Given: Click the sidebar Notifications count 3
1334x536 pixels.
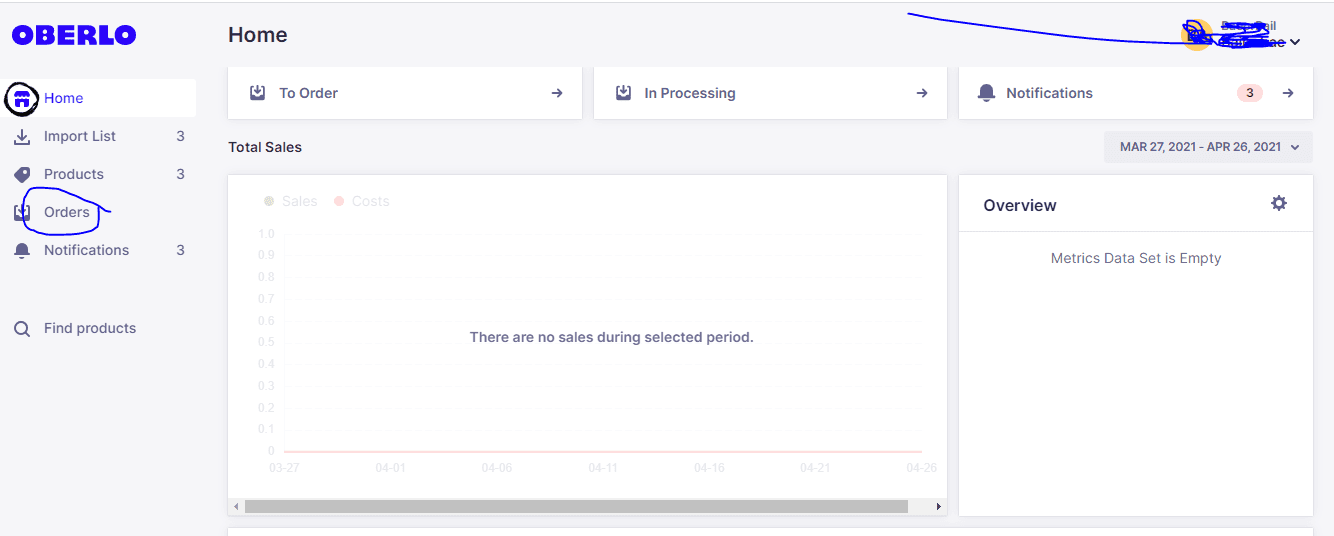Looking at the screenshot, I should pos(180,250).
